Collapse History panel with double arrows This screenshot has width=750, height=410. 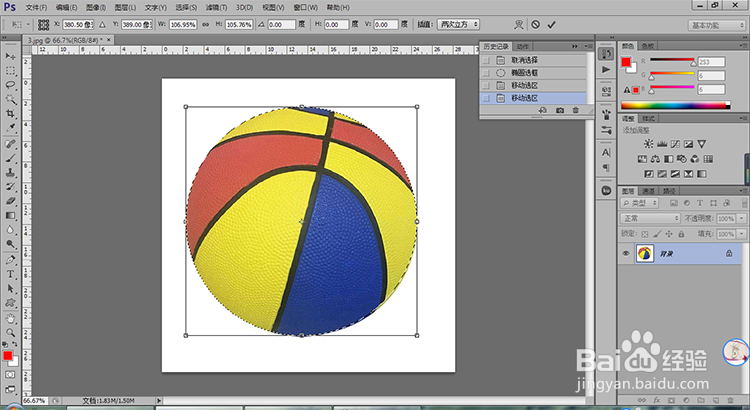574,46
